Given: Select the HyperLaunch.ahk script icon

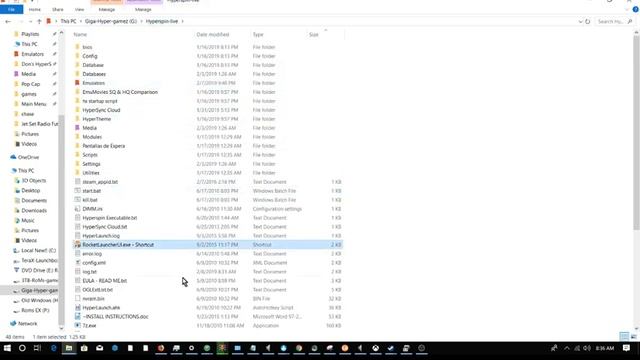Looking at the screenshot, I should pos(77,307).
